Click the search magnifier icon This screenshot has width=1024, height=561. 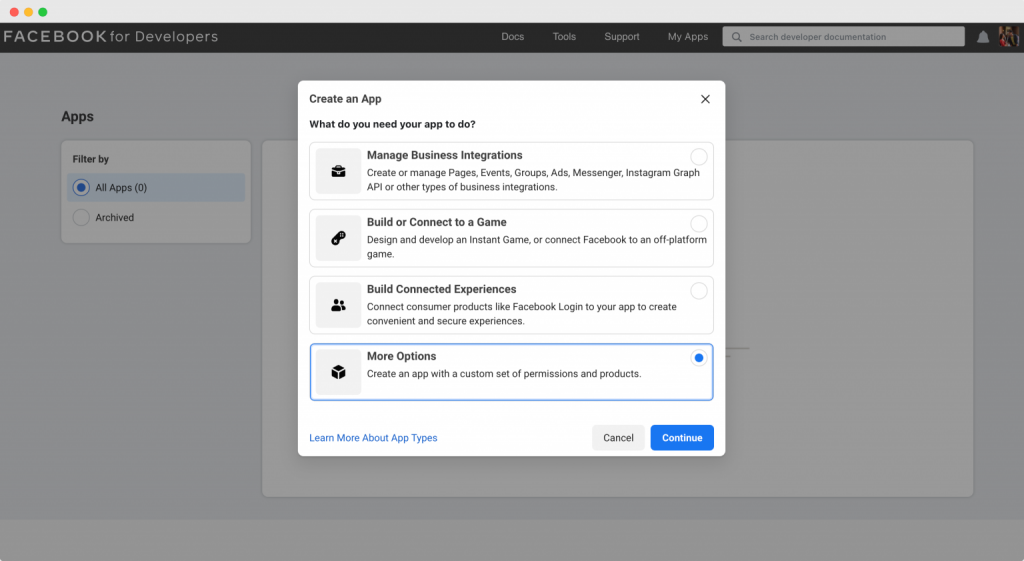click(737, 37)
